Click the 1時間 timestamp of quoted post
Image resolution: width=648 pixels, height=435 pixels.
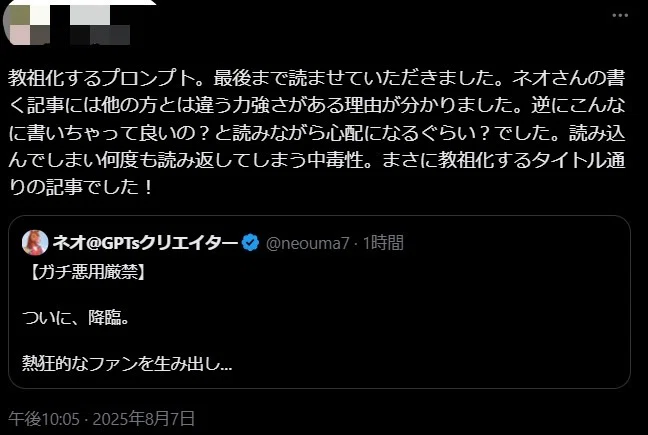(383, 243)
